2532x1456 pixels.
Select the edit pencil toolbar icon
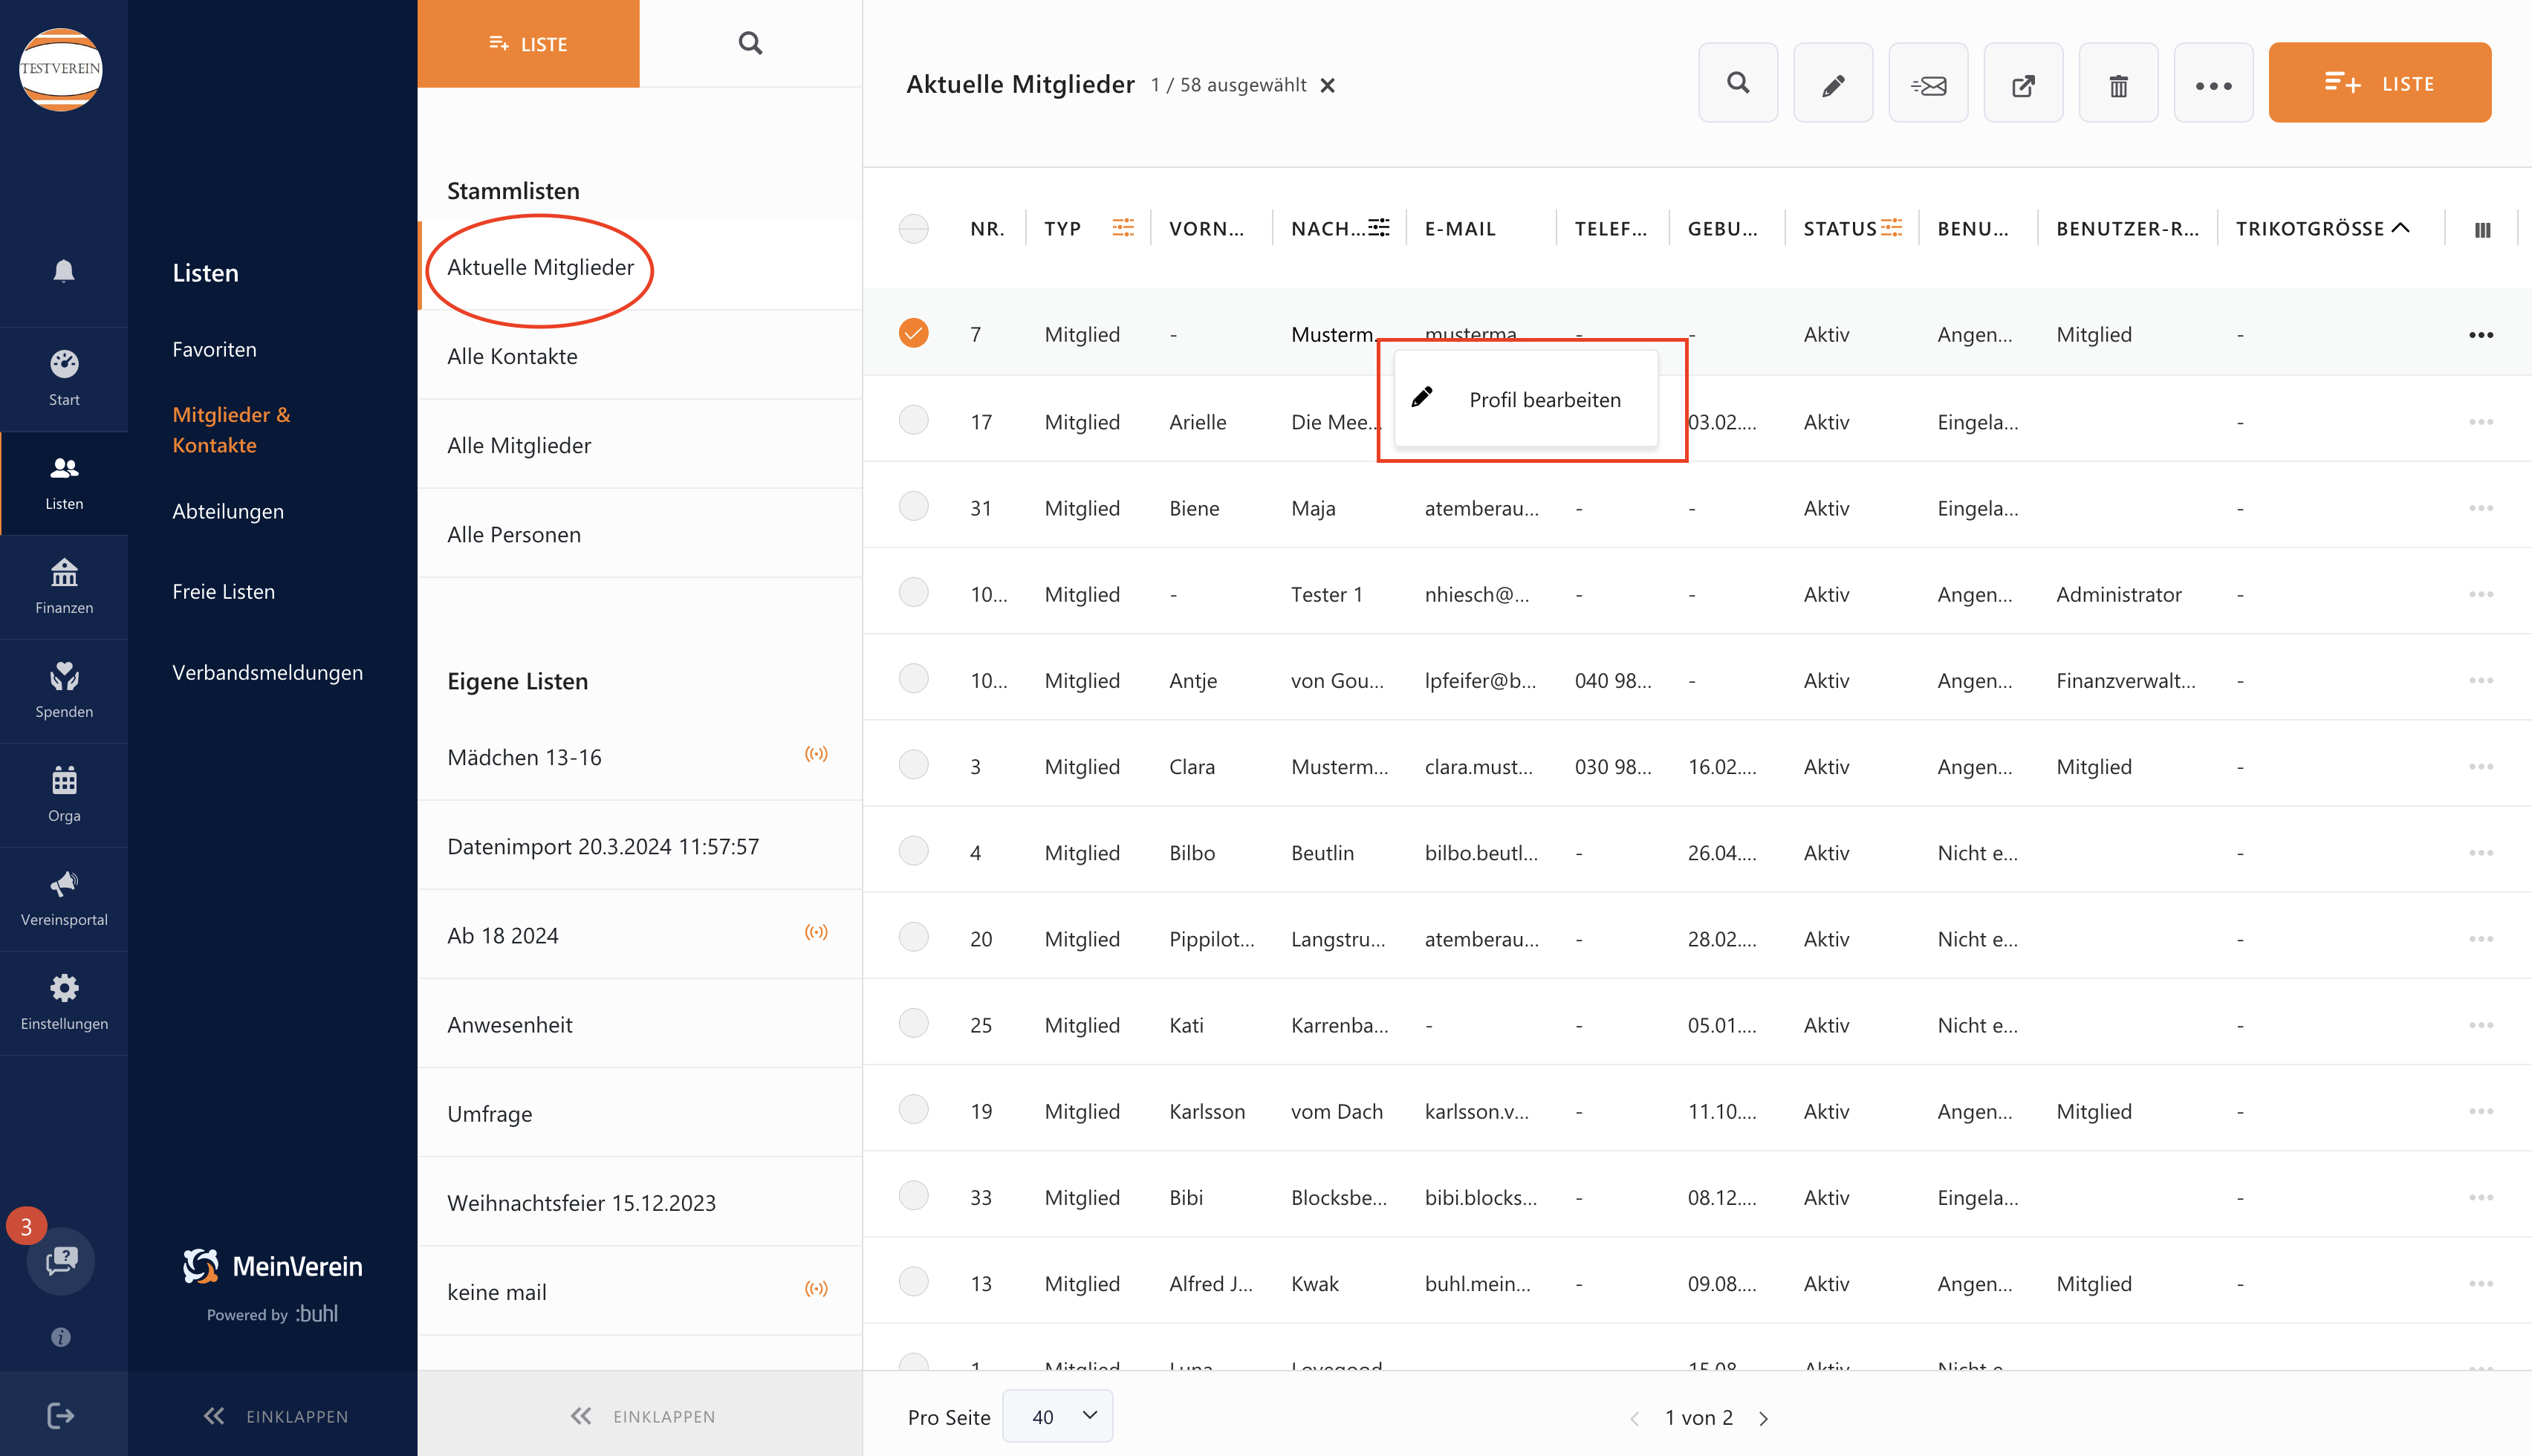click(x=1833, y=82)
